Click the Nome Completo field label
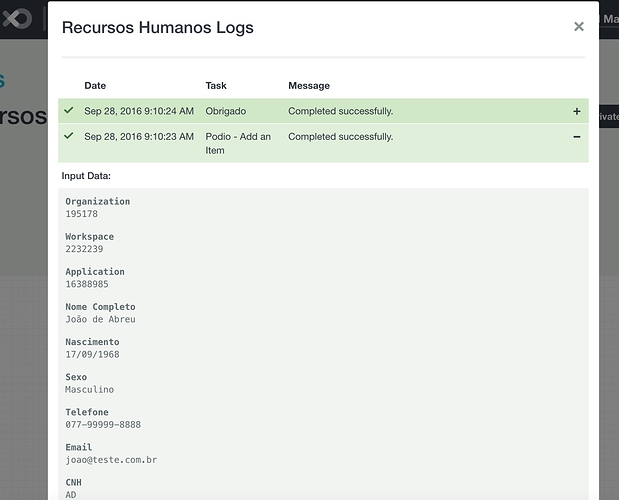The height and width of the screenshot is (500, 619). click(100, 307)
